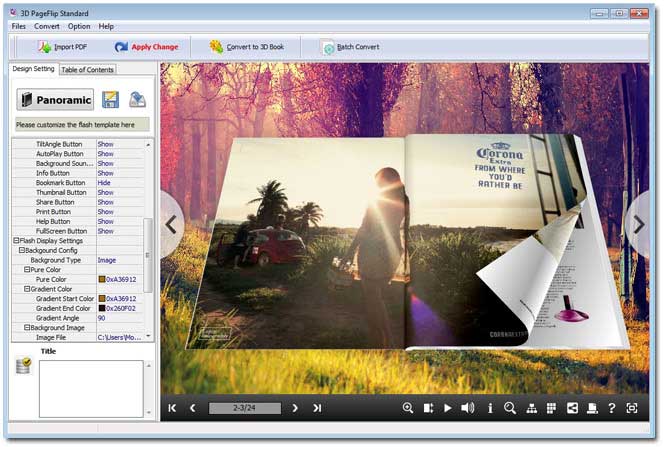Viewport: 670px width, 450px height.
Task: Go to the first page of the flipbook
Action: (x=172, y=408)
